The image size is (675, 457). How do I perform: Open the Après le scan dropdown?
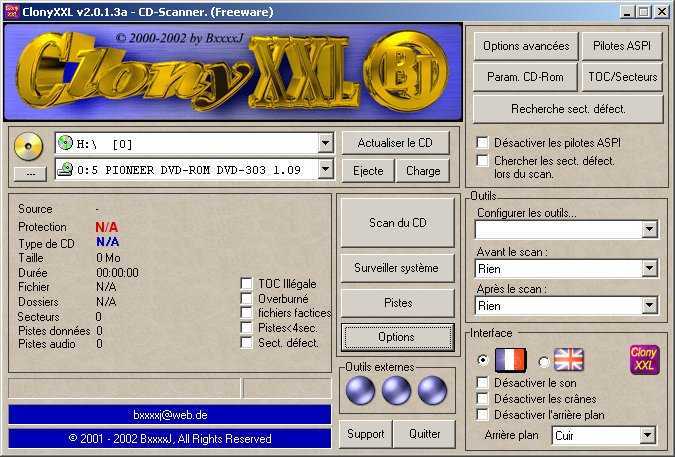tap(649, 306)
